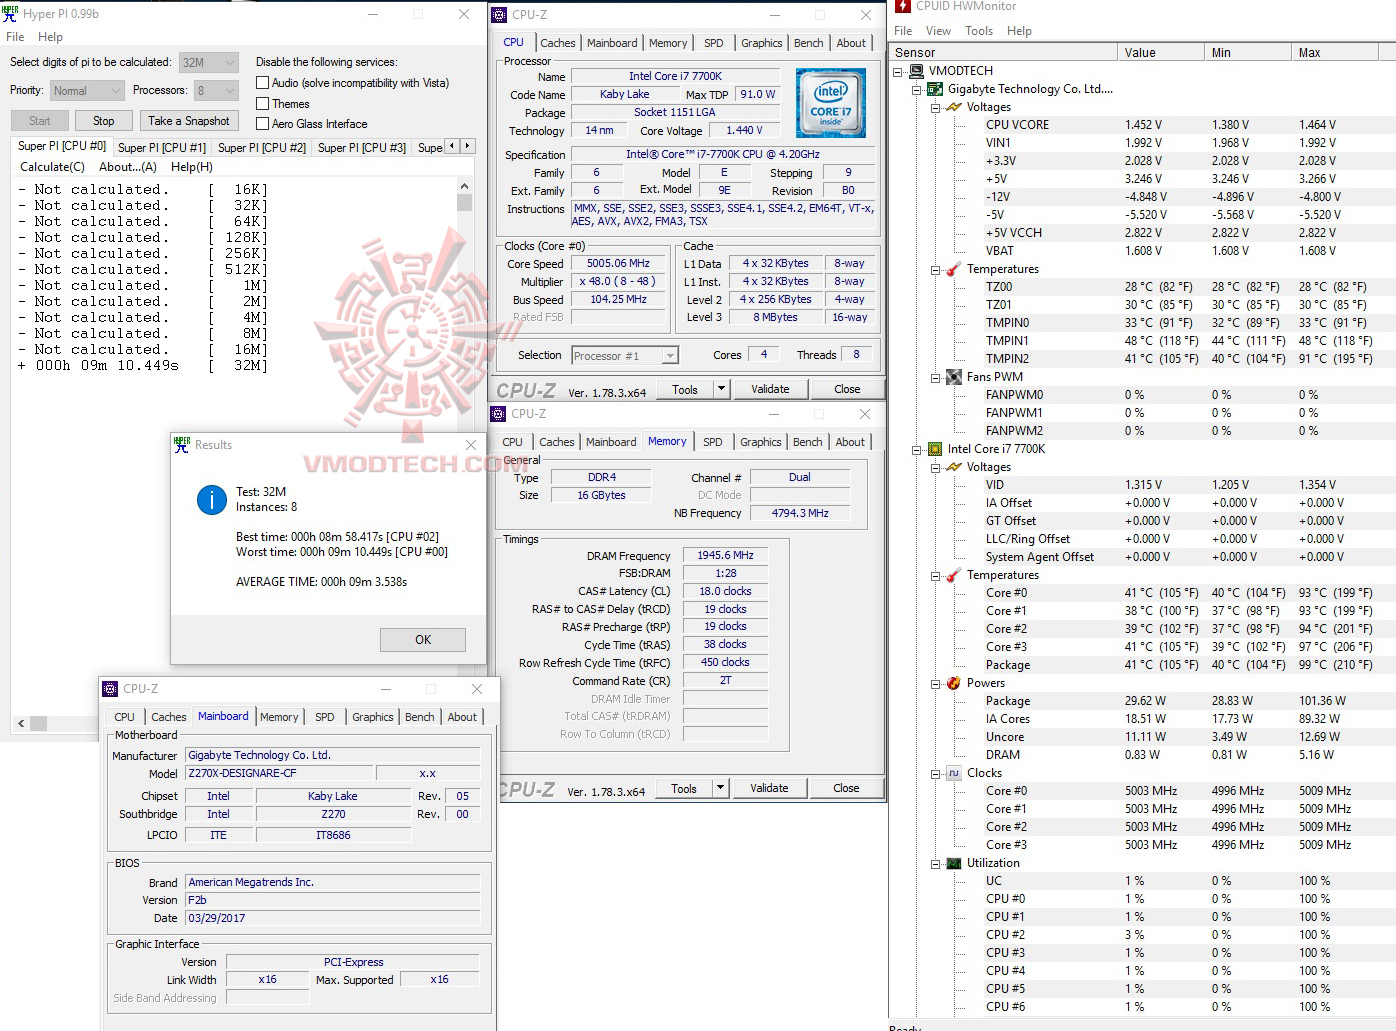Open the Priority Normal dropdown
Viewport: 1396px width, 1031px height.
87,90
